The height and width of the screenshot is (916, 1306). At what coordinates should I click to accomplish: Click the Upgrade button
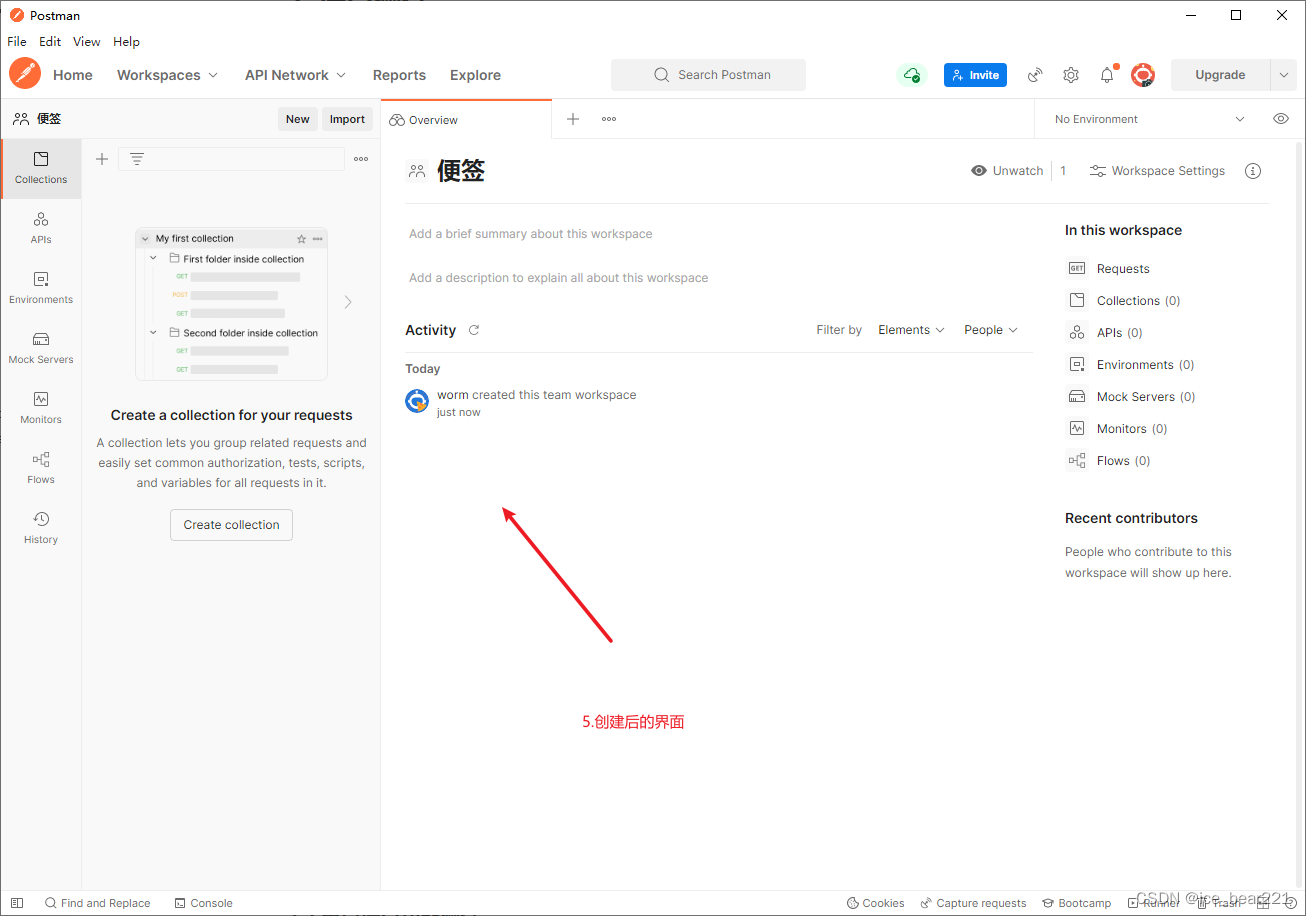[x=1220, y=75]
